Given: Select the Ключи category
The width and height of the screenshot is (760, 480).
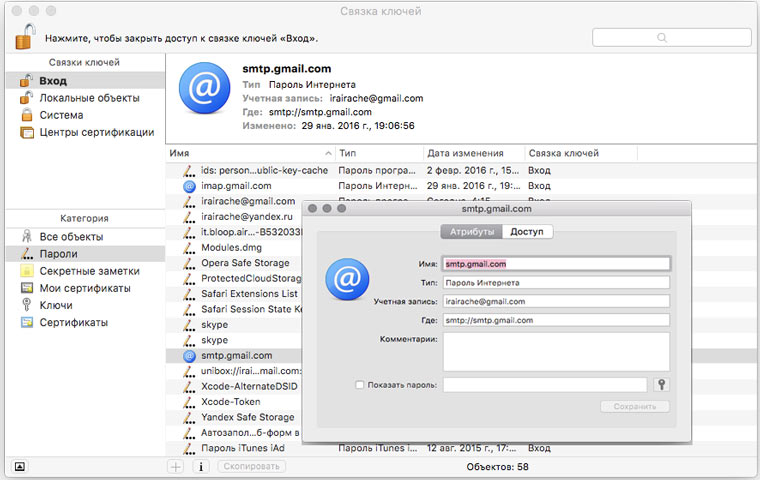Looking at the screenshot, I should [57, 305].
